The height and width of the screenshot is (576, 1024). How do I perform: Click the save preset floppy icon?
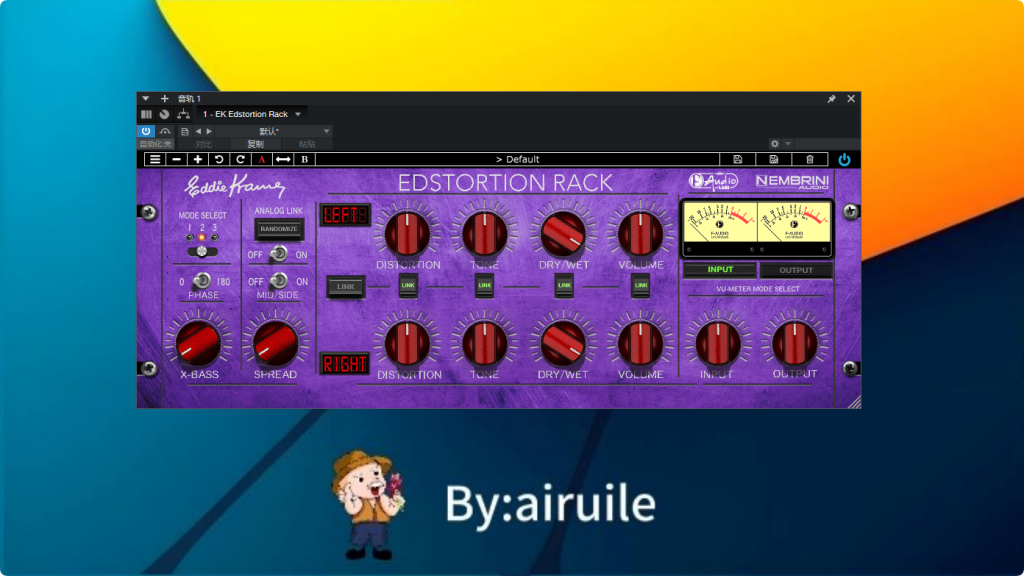(737, 159)
